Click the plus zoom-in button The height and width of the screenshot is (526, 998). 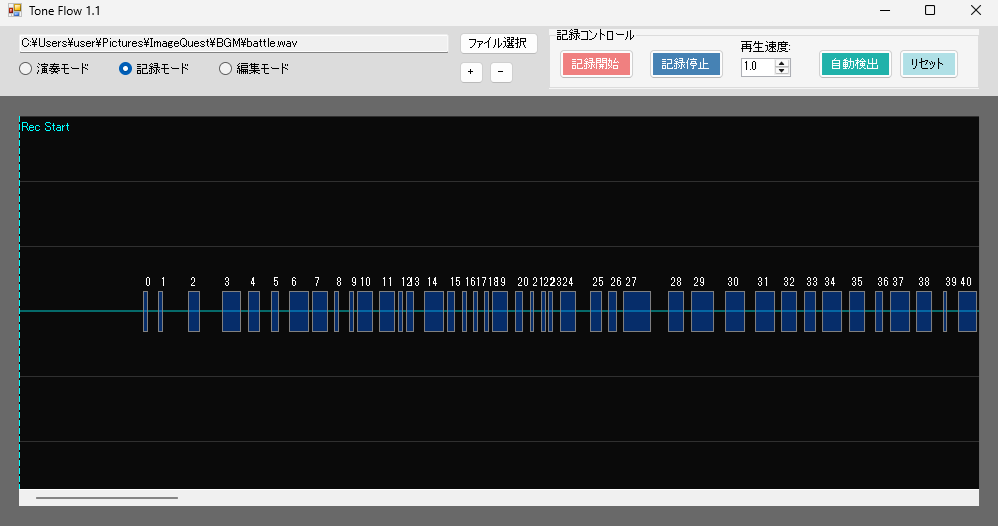[471, 72]
